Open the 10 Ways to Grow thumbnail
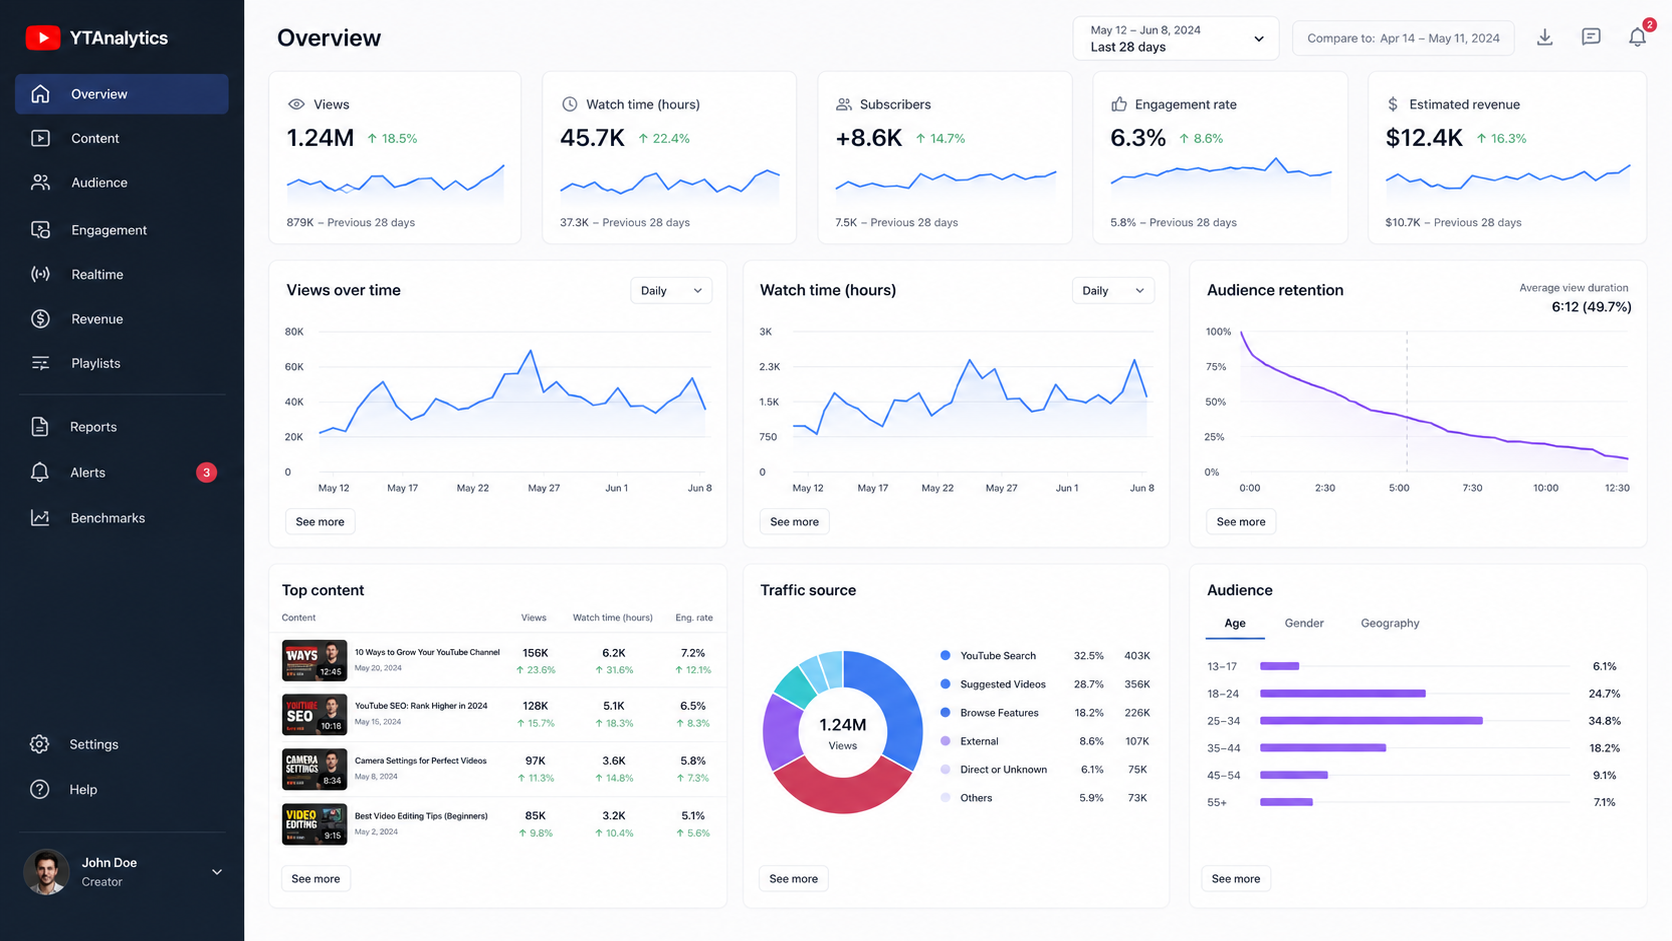Image resolution: width=1672 pixels, height=941 pixels. click(314, 661)
